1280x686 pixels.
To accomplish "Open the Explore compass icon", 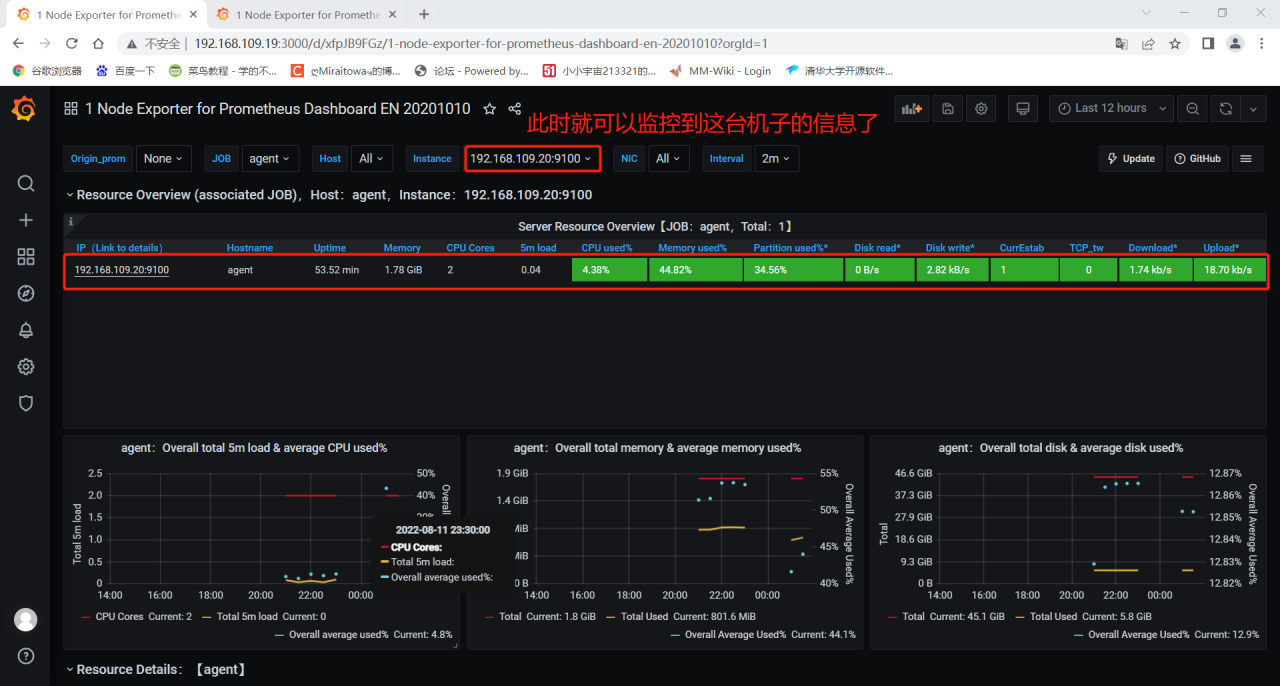I will 26,293.
